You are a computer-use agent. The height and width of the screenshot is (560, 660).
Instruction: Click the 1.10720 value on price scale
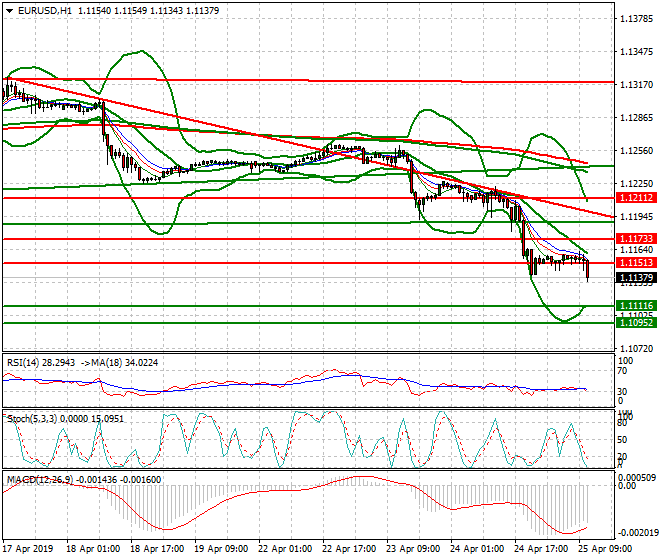tap(636, 349)
